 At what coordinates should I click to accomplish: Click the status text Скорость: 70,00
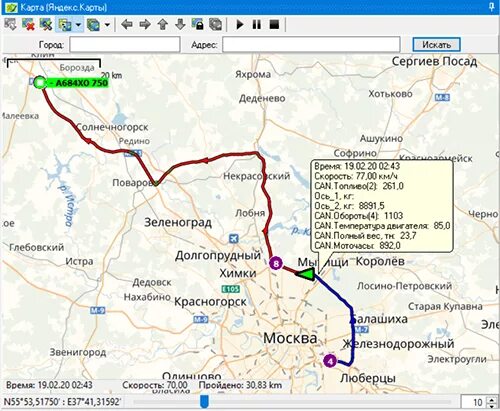pyautogui.click(x=154, y=385)
